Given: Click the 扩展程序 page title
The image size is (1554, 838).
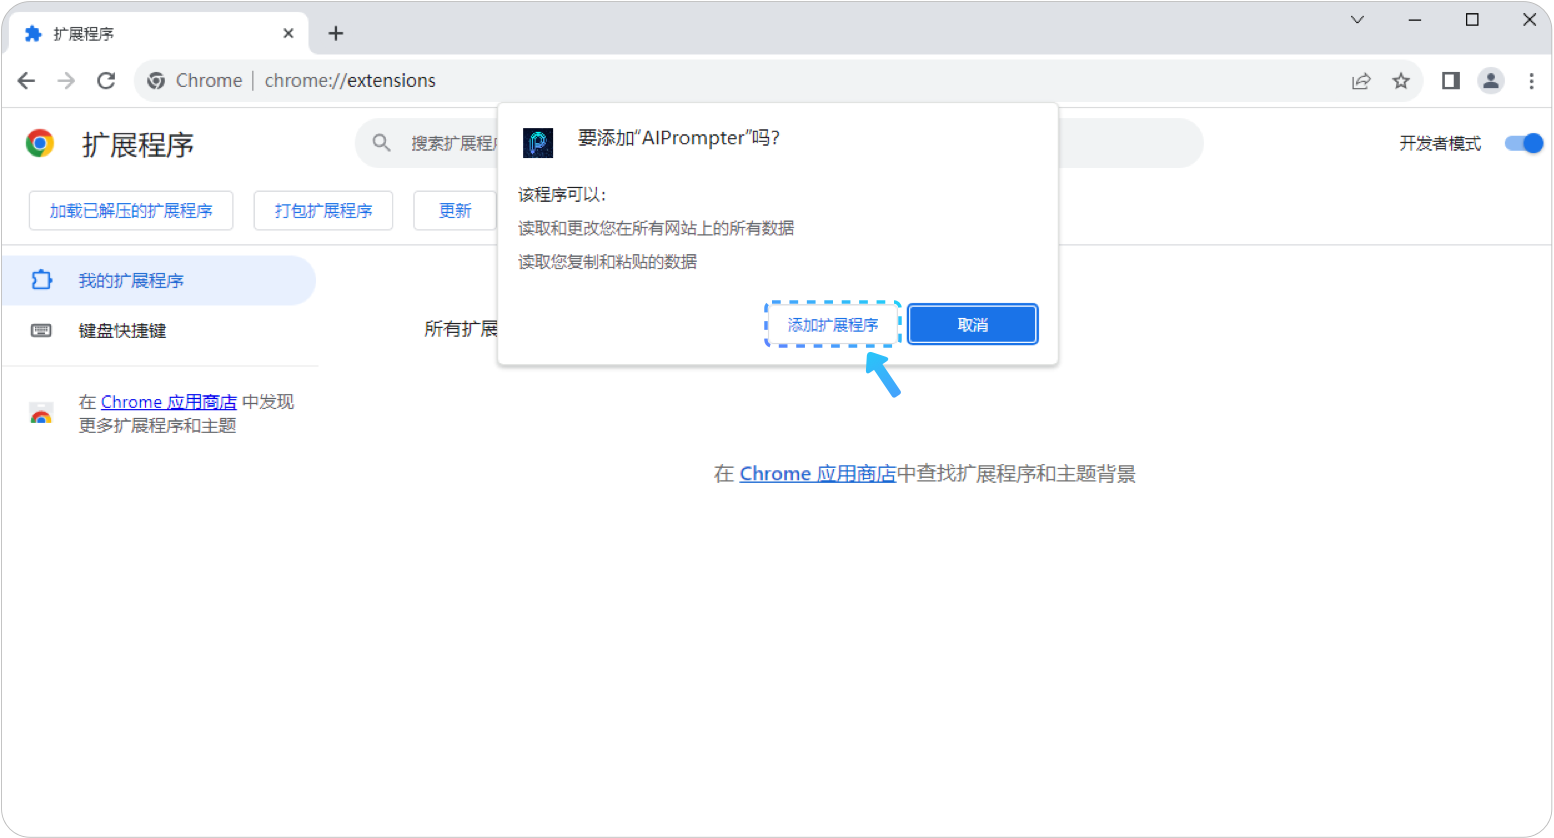Looking at the screenshot, I should pyautogui.click(x=138, y=145).
